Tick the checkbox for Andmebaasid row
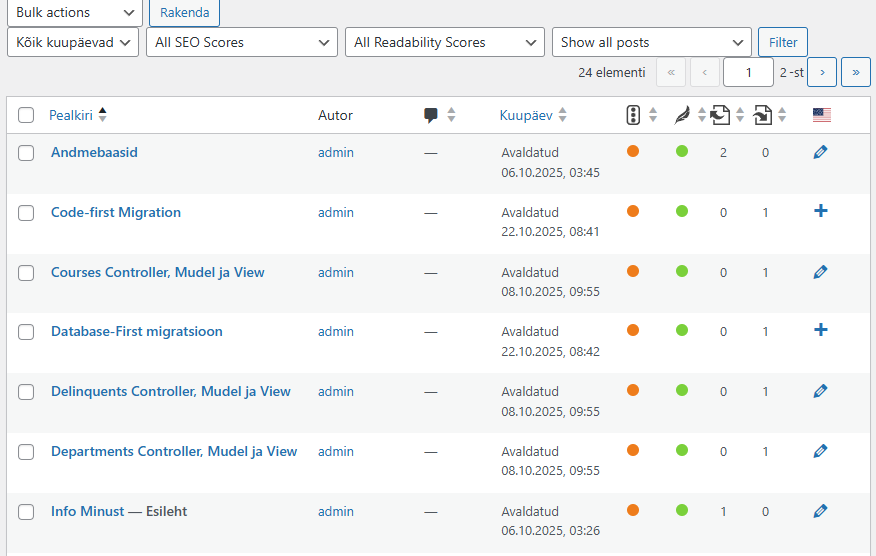The width and height of the screenshot is (876, 556). (x=26, y=153)
